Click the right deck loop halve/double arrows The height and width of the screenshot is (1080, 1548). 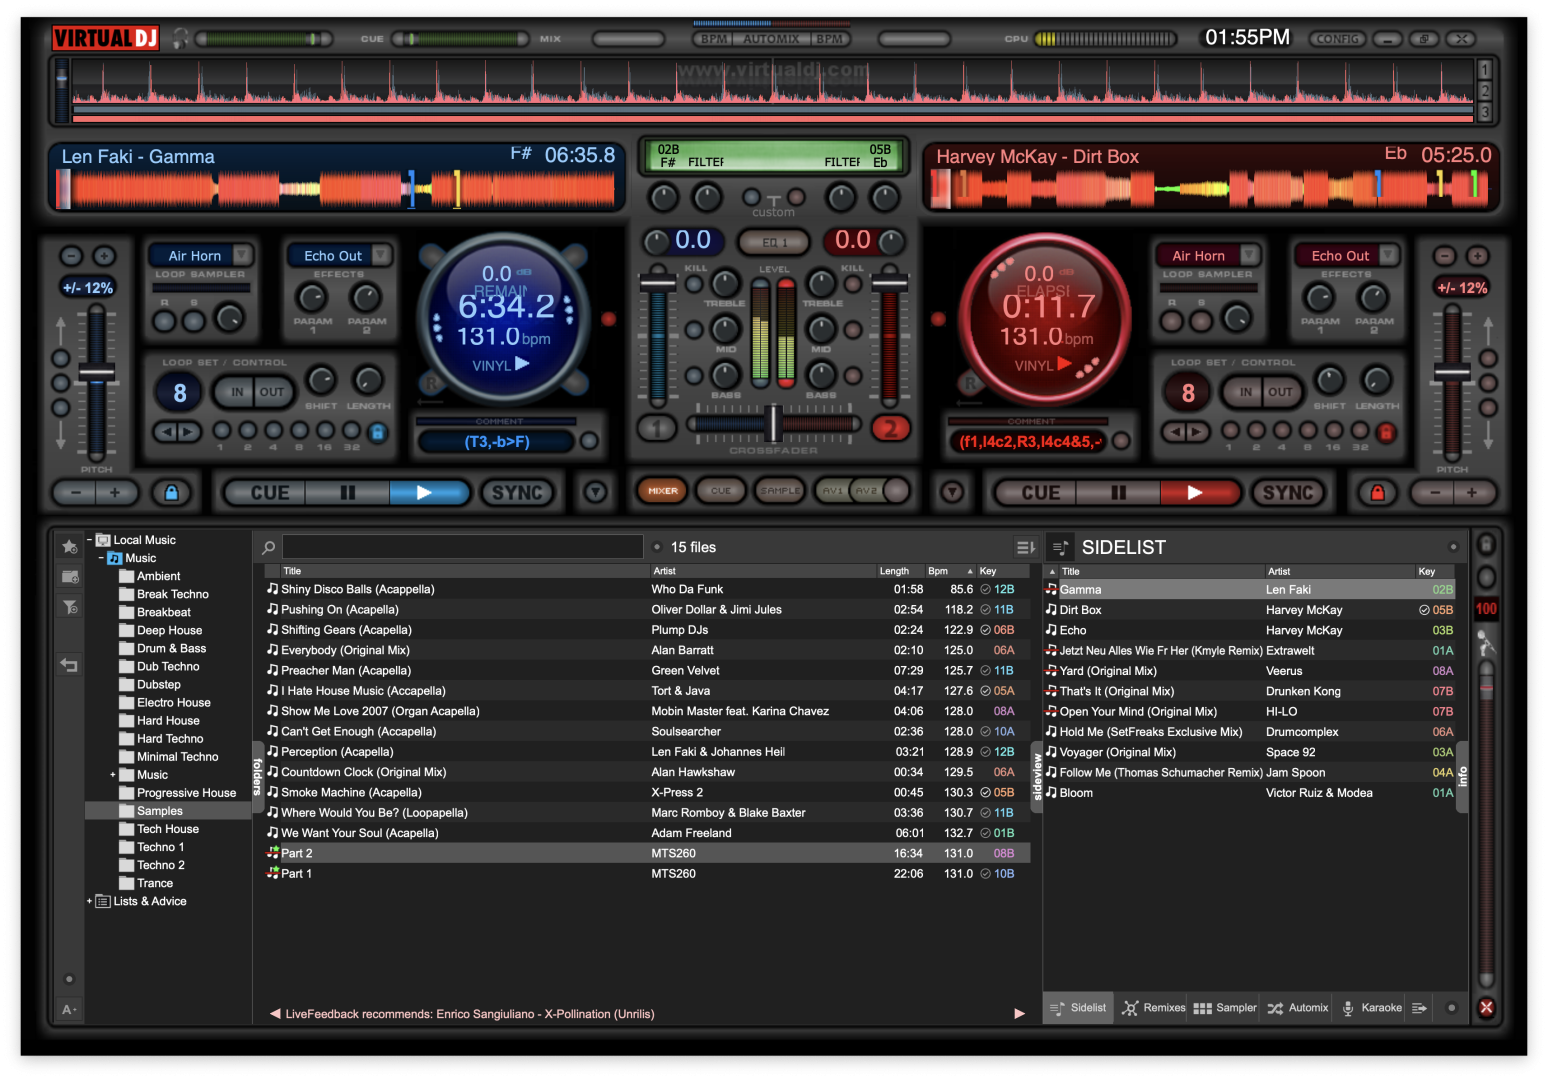[1185, 432]
